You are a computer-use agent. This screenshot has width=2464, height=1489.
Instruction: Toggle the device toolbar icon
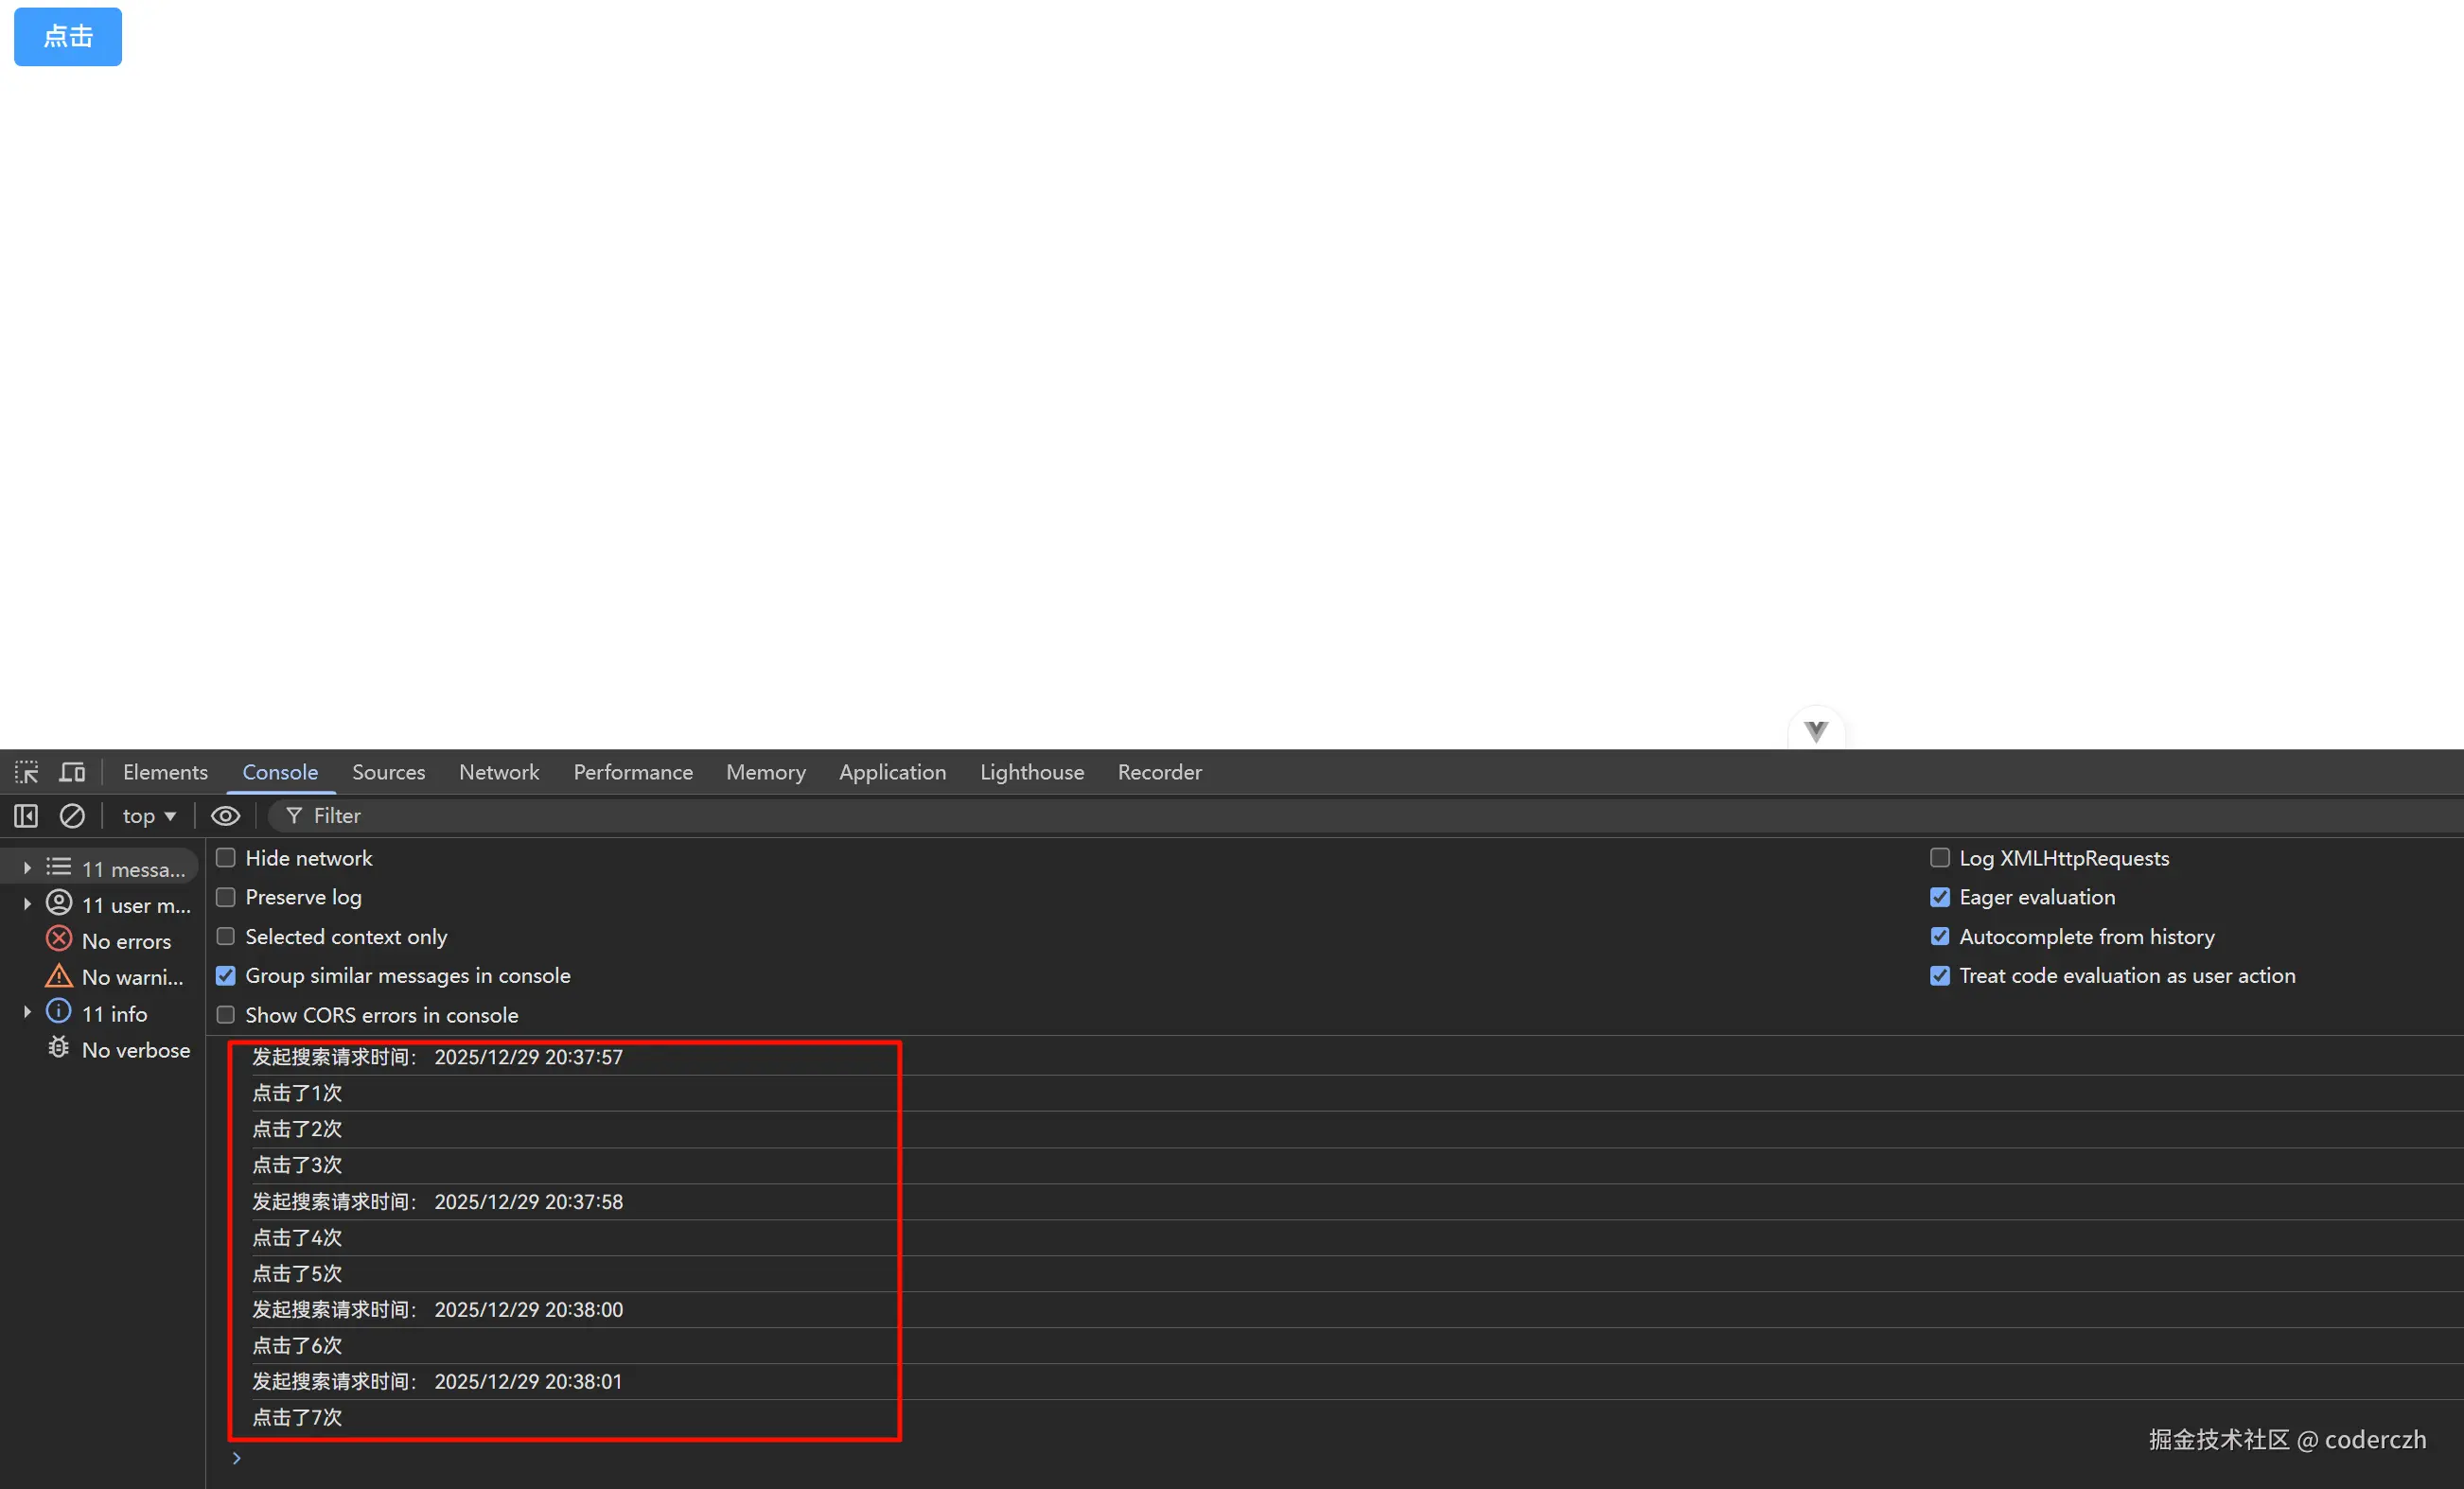click(x=72, y=772)
